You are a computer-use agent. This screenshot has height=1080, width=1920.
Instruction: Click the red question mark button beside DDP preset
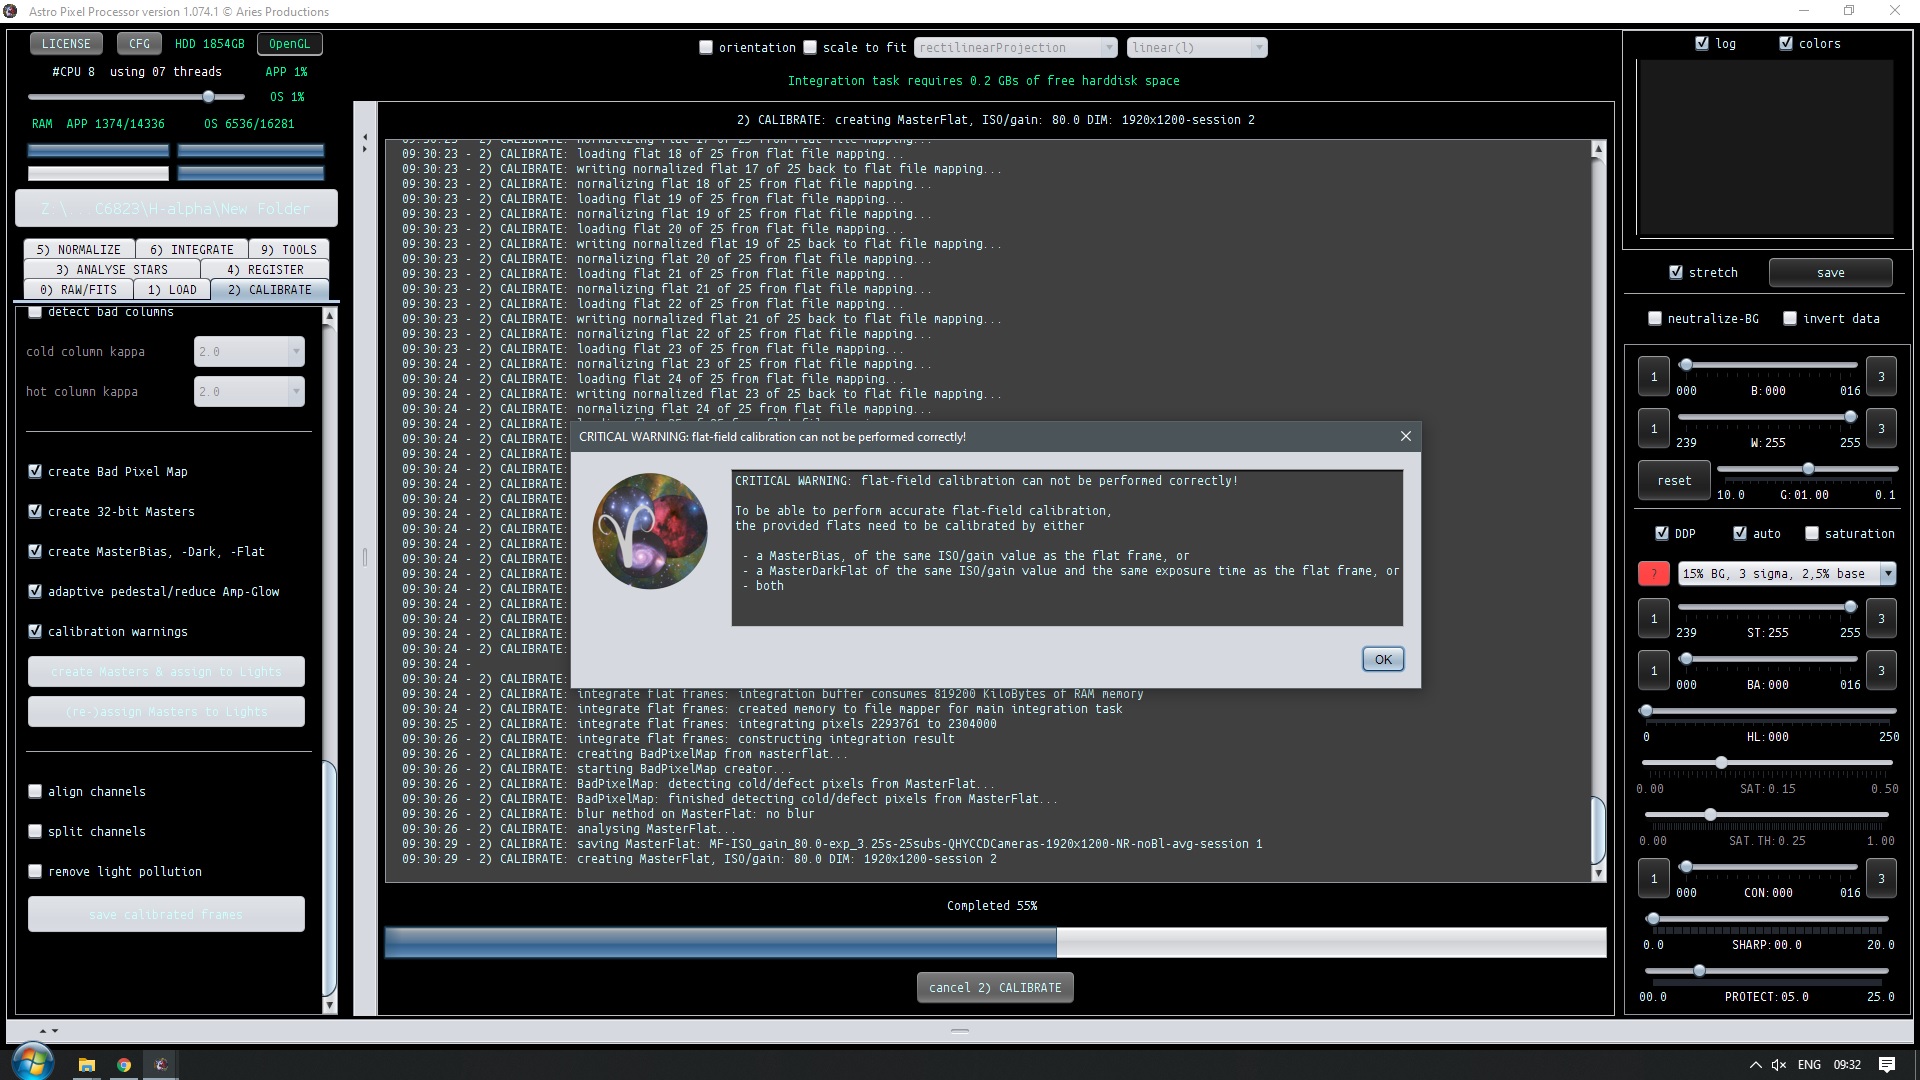click(1653, 574)
